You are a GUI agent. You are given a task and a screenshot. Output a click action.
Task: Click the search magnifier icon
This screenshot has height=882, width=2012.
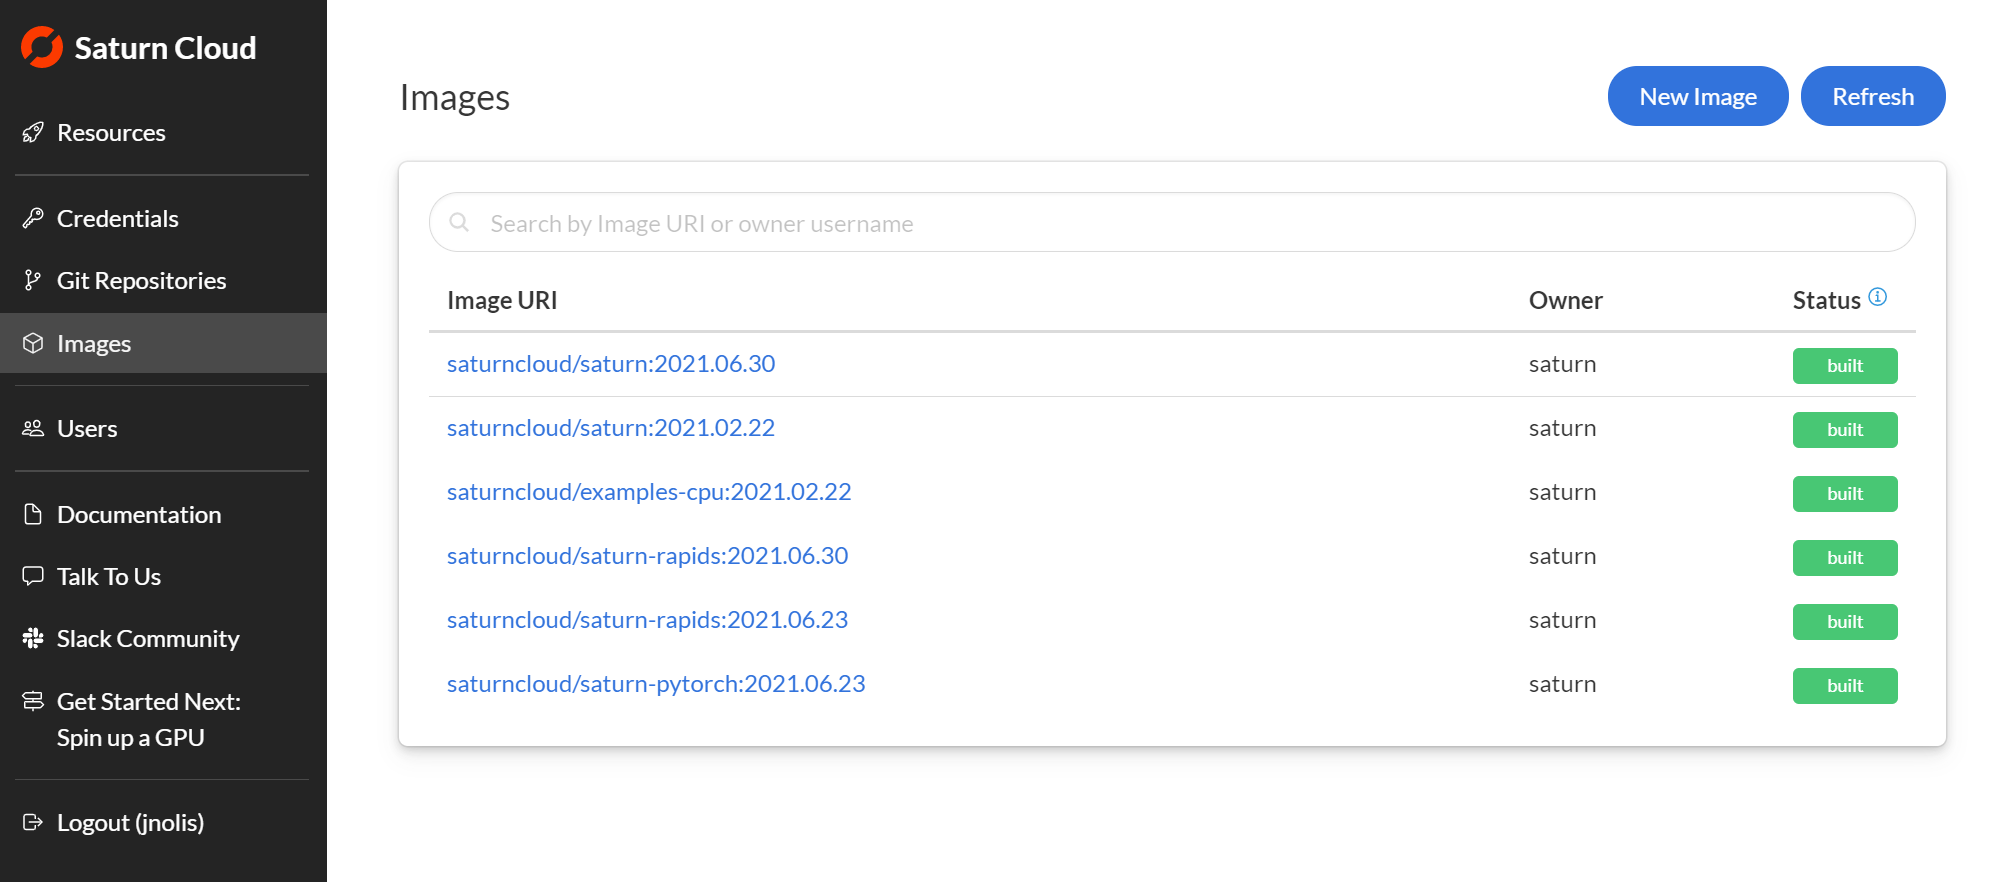point(459,222)
